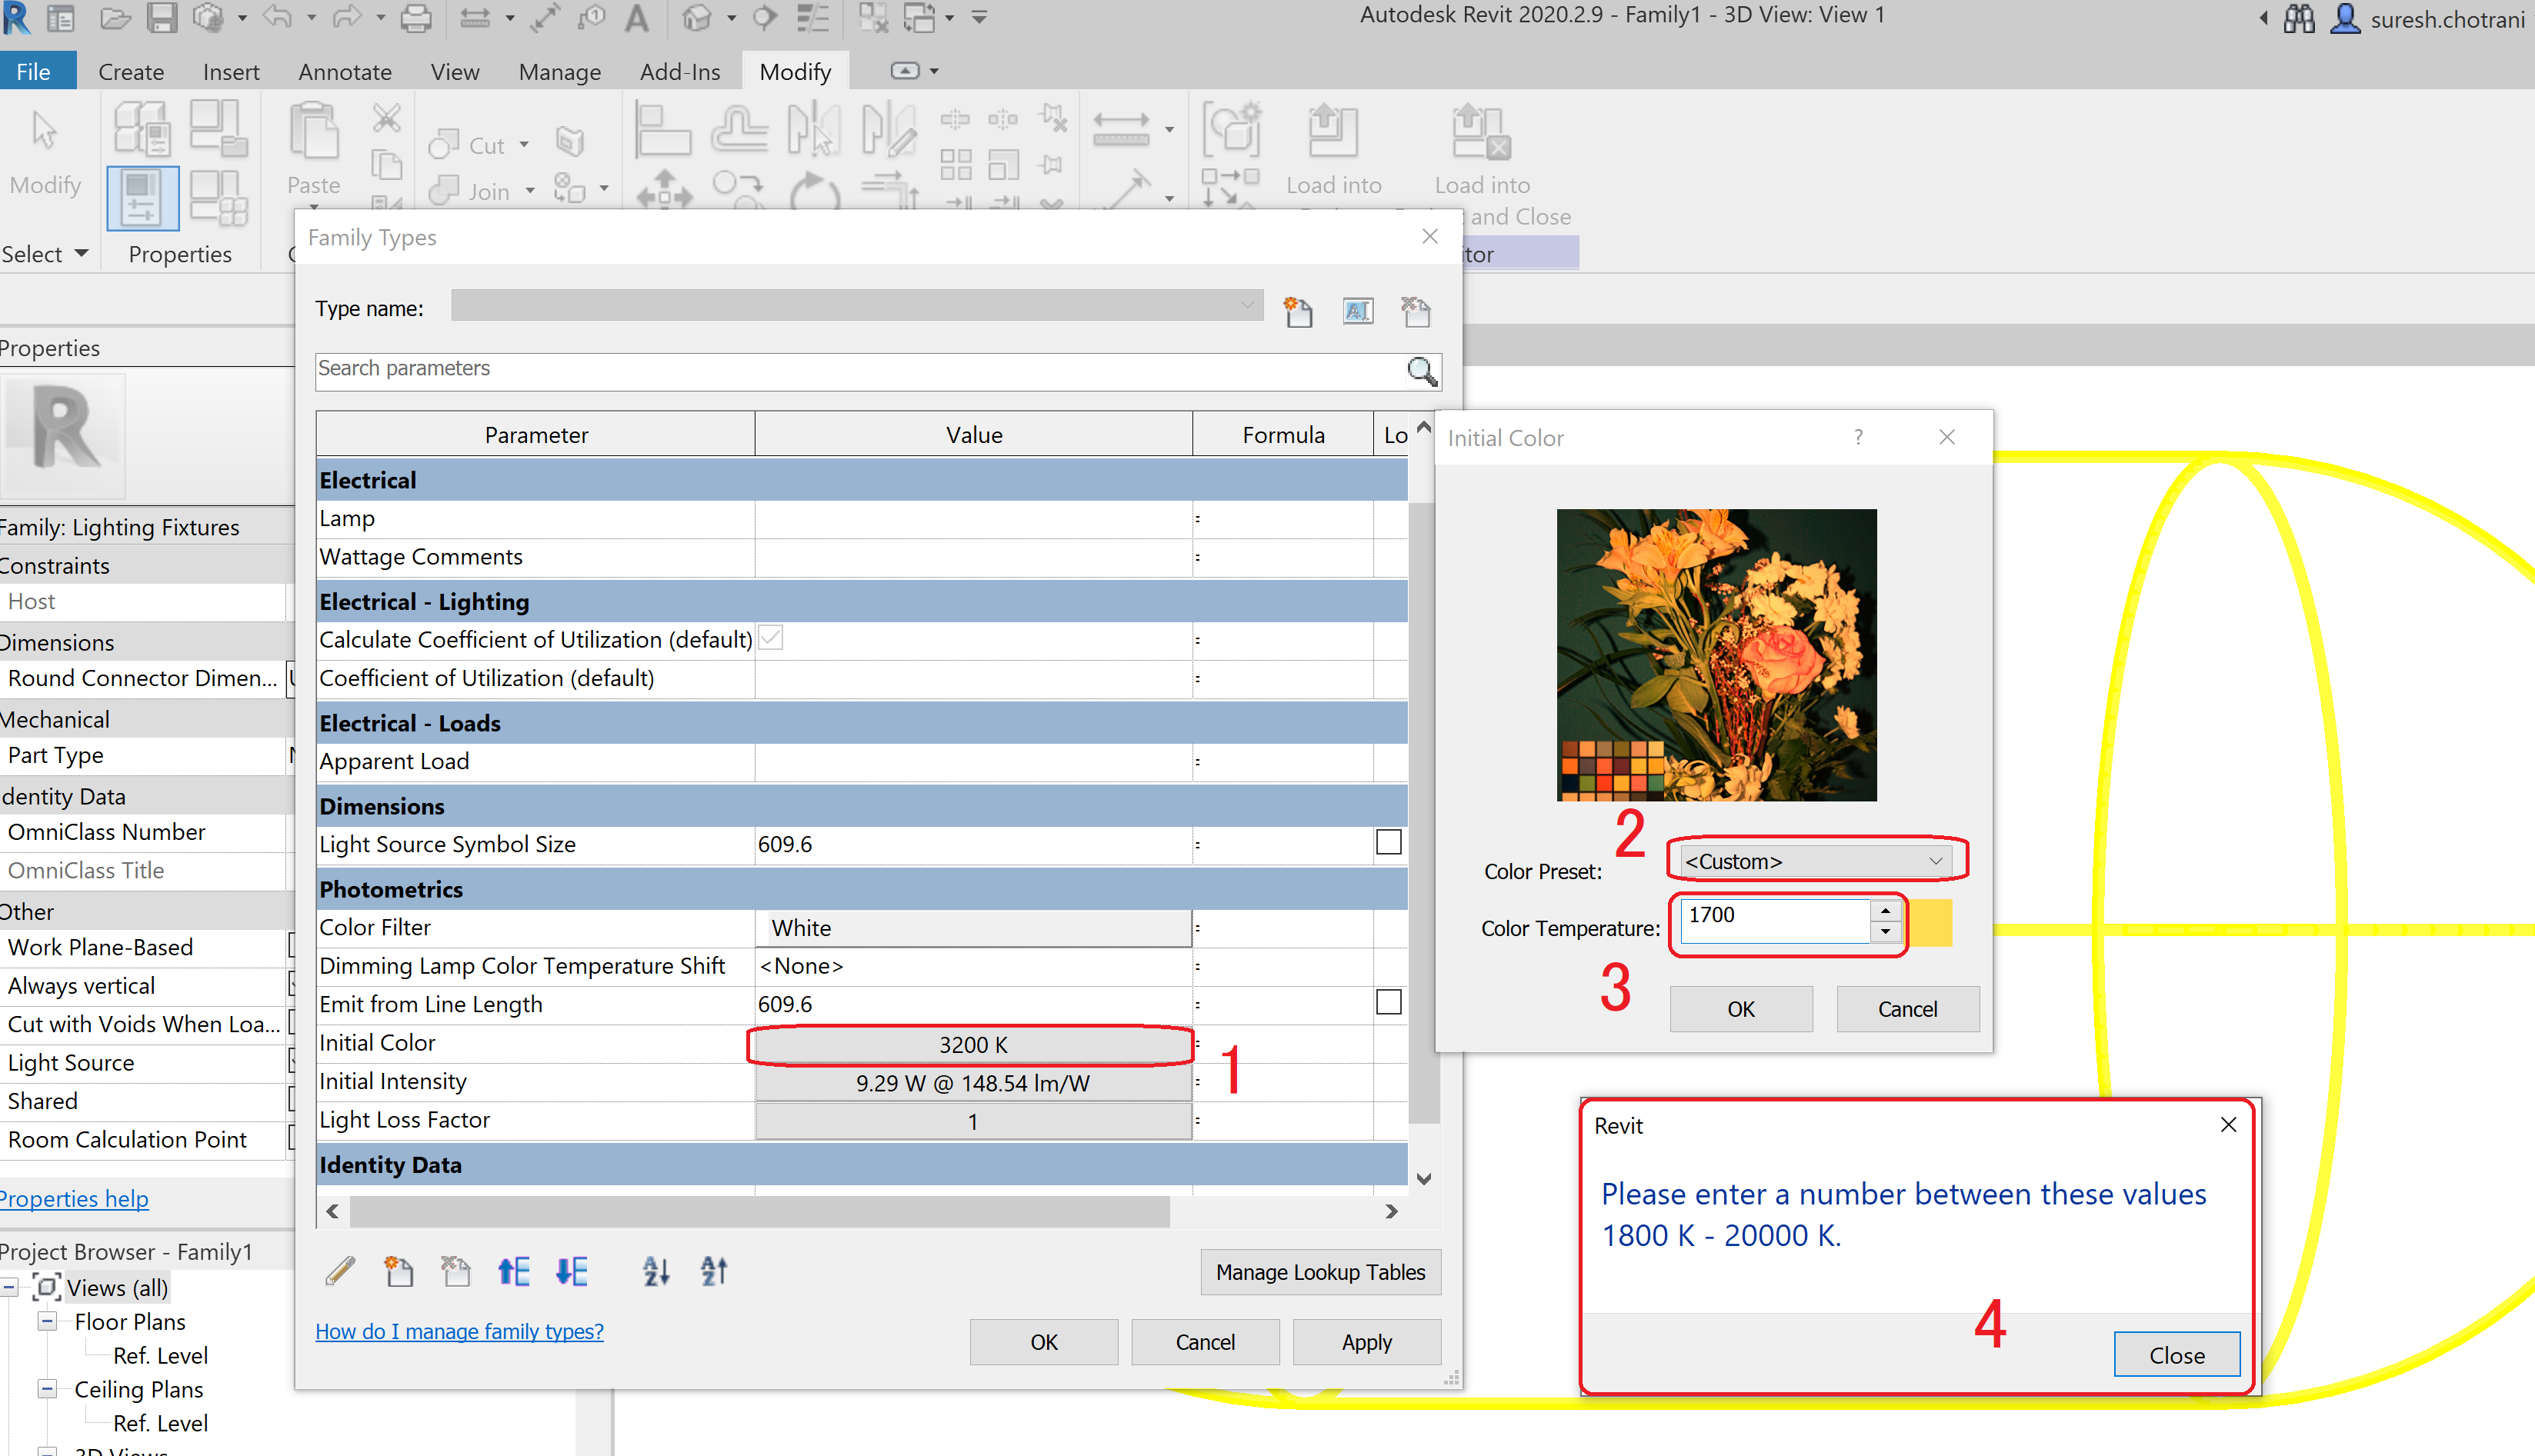
Task: Click the search magnifier in Search parameters field
Action: (1422, 372)
